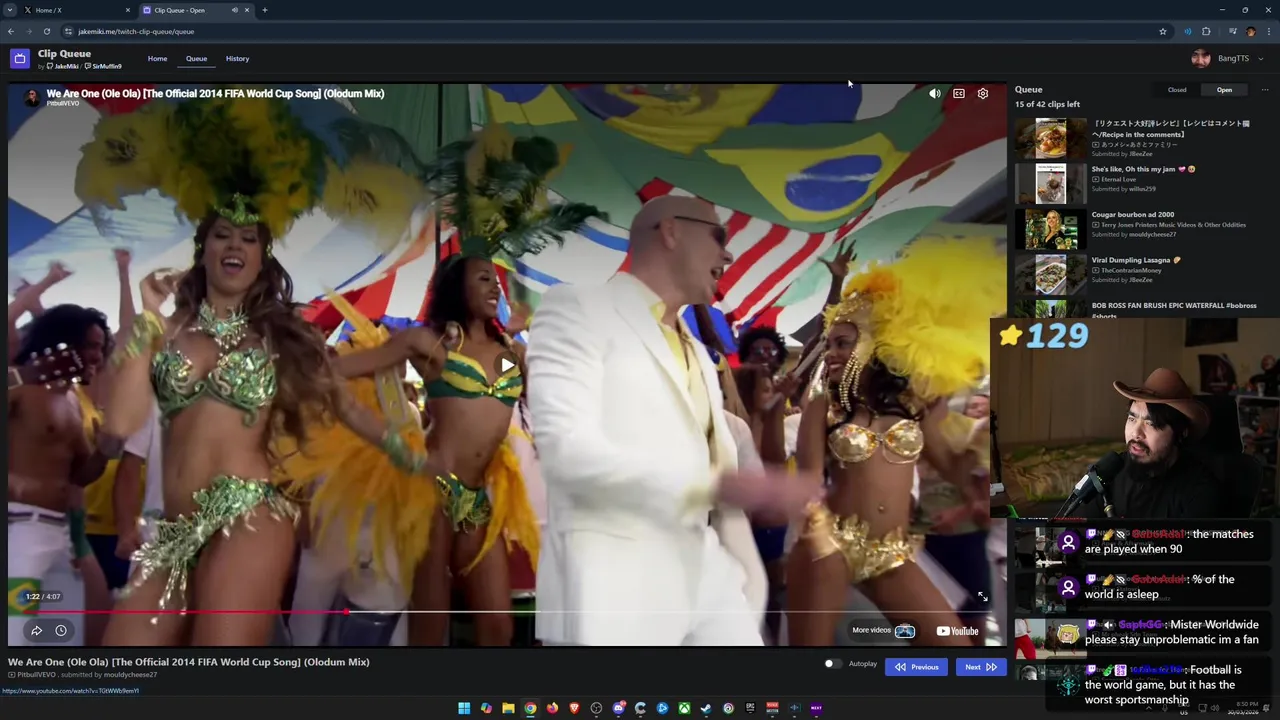Toggle closed captions on the video

click(x=958, y=93)
